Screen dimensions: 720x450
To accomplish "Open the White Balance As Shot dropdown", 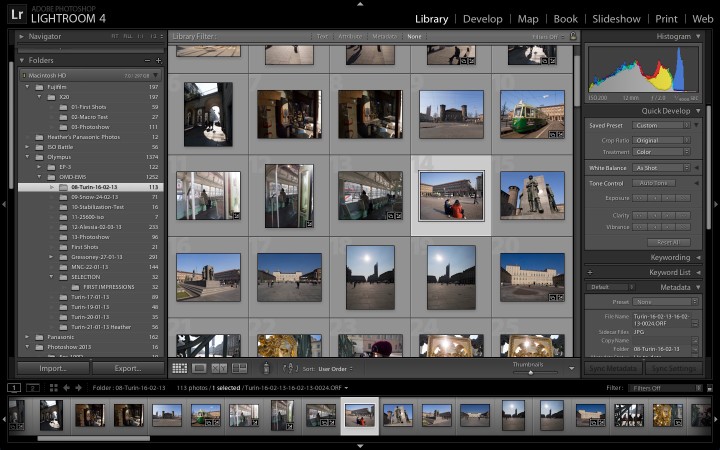I will (x=661, y=168).
